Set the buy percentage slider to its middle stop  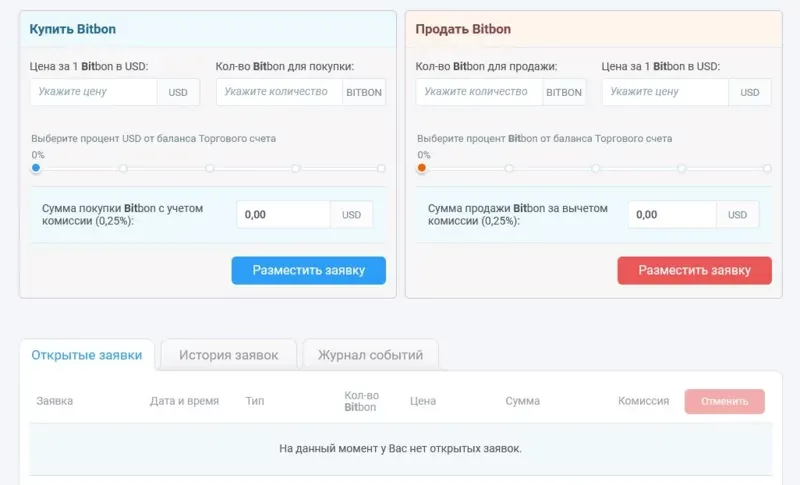(x=210, y=168)
